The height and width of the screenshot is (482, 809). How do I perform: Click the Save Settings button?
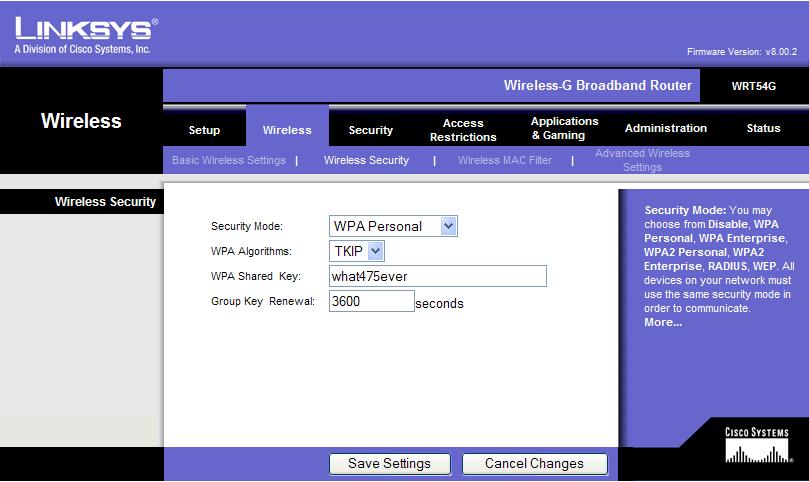pyautogui.click(x=390, y=463)
